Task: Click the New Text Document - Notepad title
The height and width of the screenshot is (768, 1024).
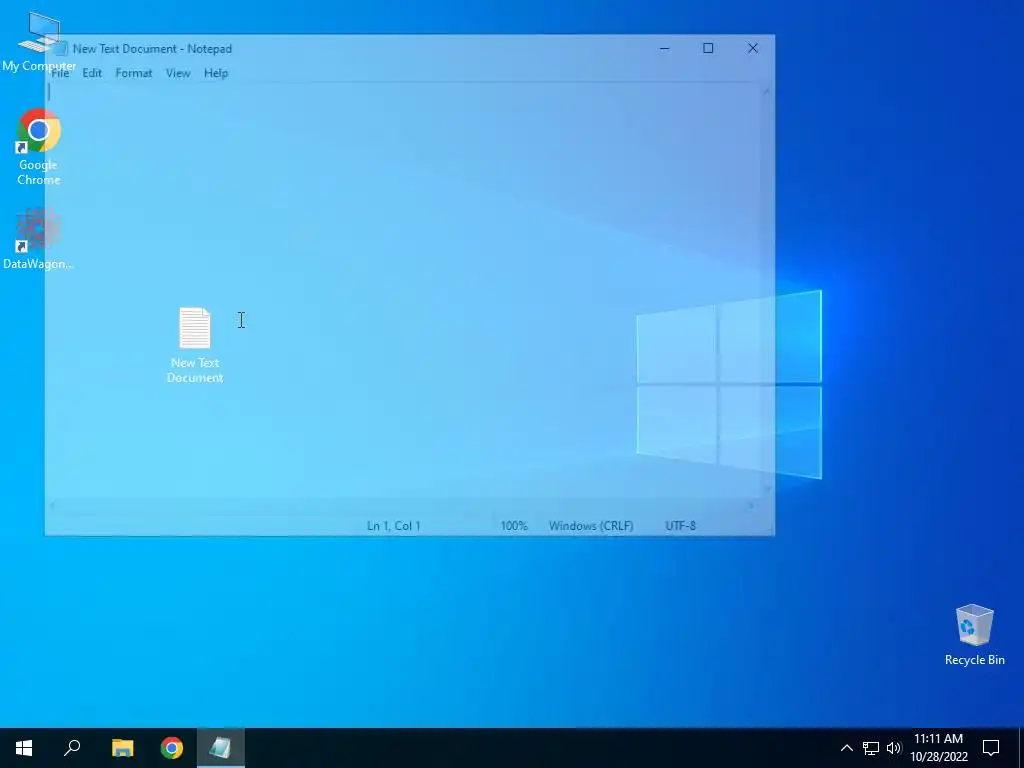Action: pos(152,49)
